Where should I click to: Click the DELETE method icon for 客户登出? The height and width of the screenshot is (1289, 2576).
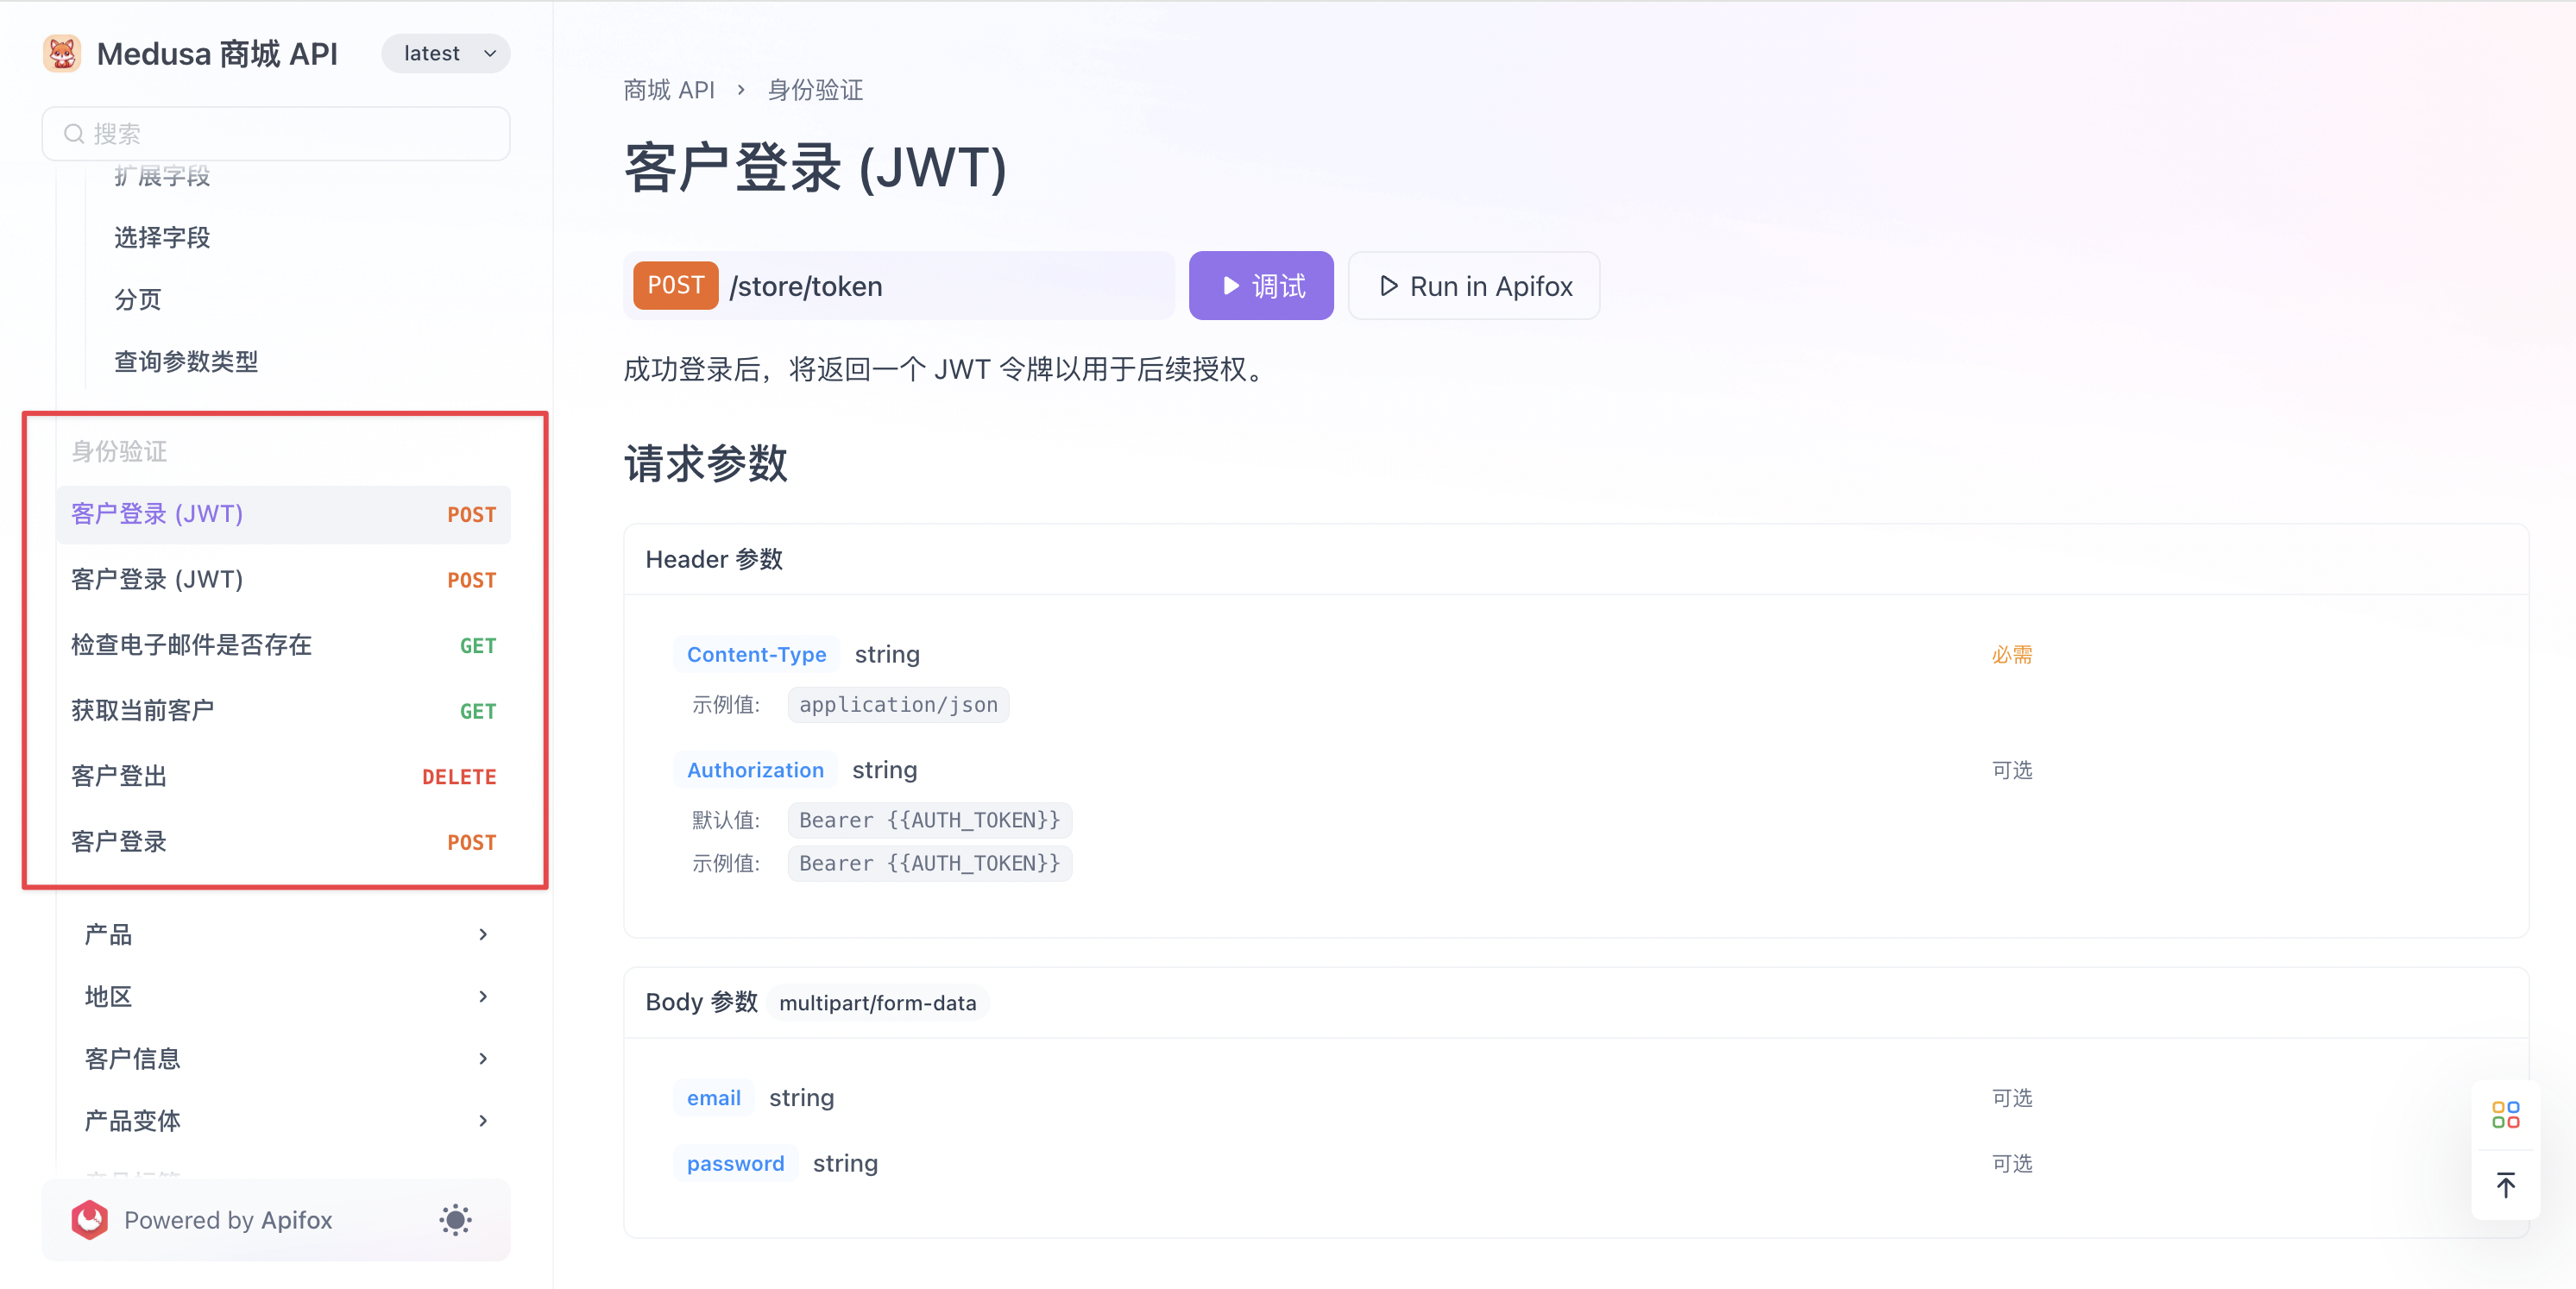coord(458,776)
